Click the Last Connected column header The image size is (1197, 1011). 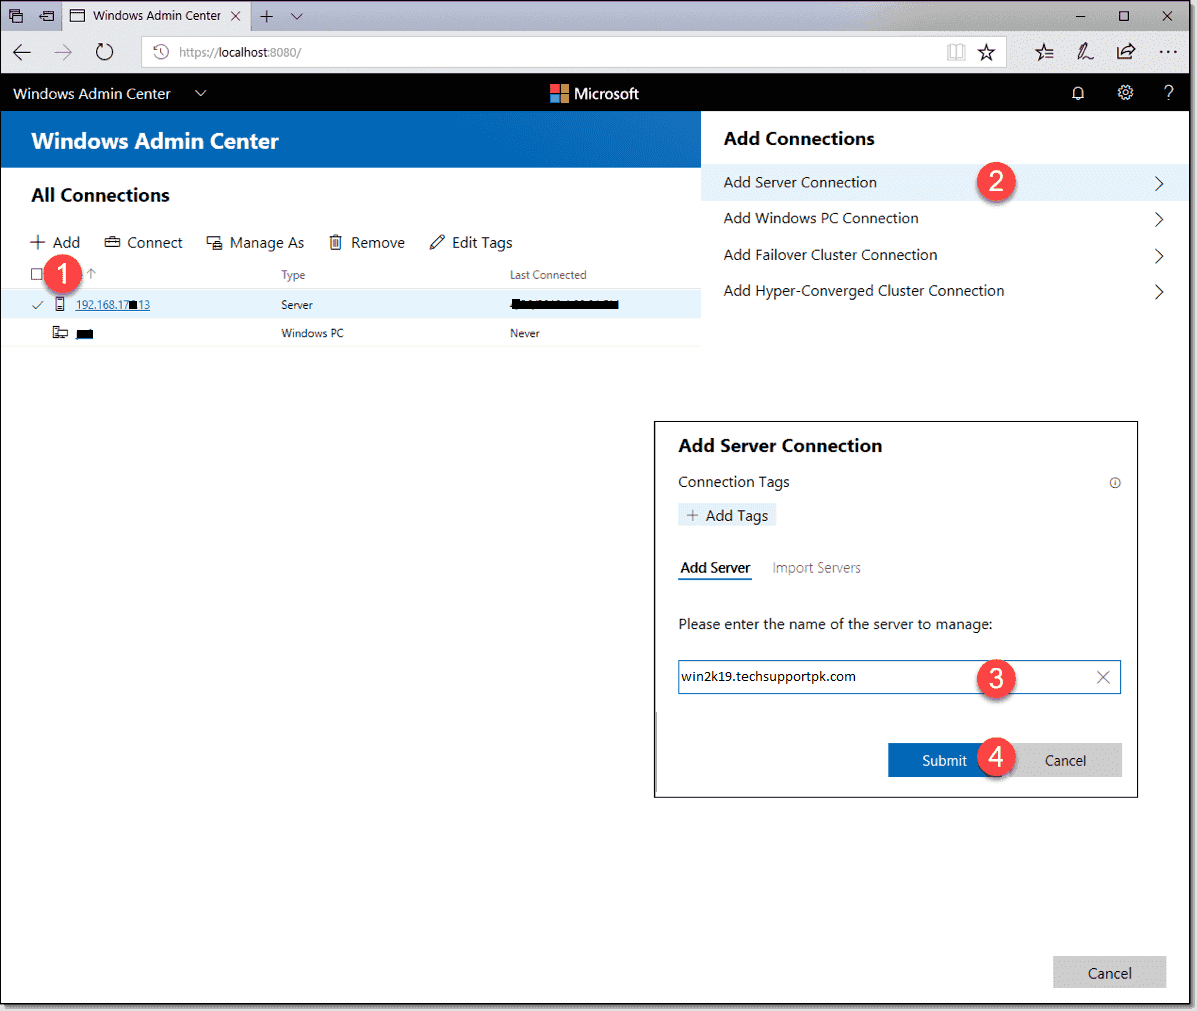[x=548, y=275]
